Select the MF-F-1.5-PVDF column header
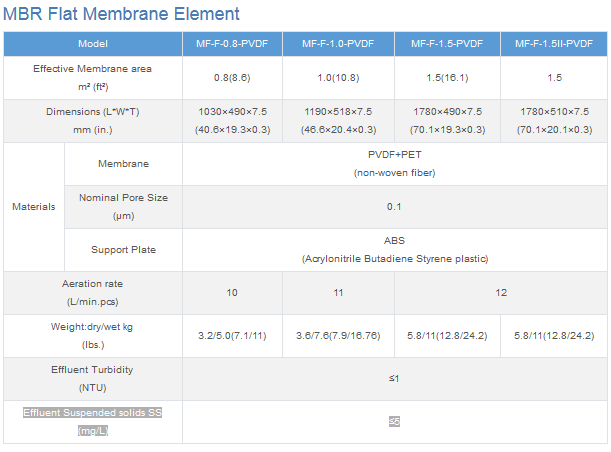This screenshot has width=611, height=452. pyautogui.click(x=446, y=44)
